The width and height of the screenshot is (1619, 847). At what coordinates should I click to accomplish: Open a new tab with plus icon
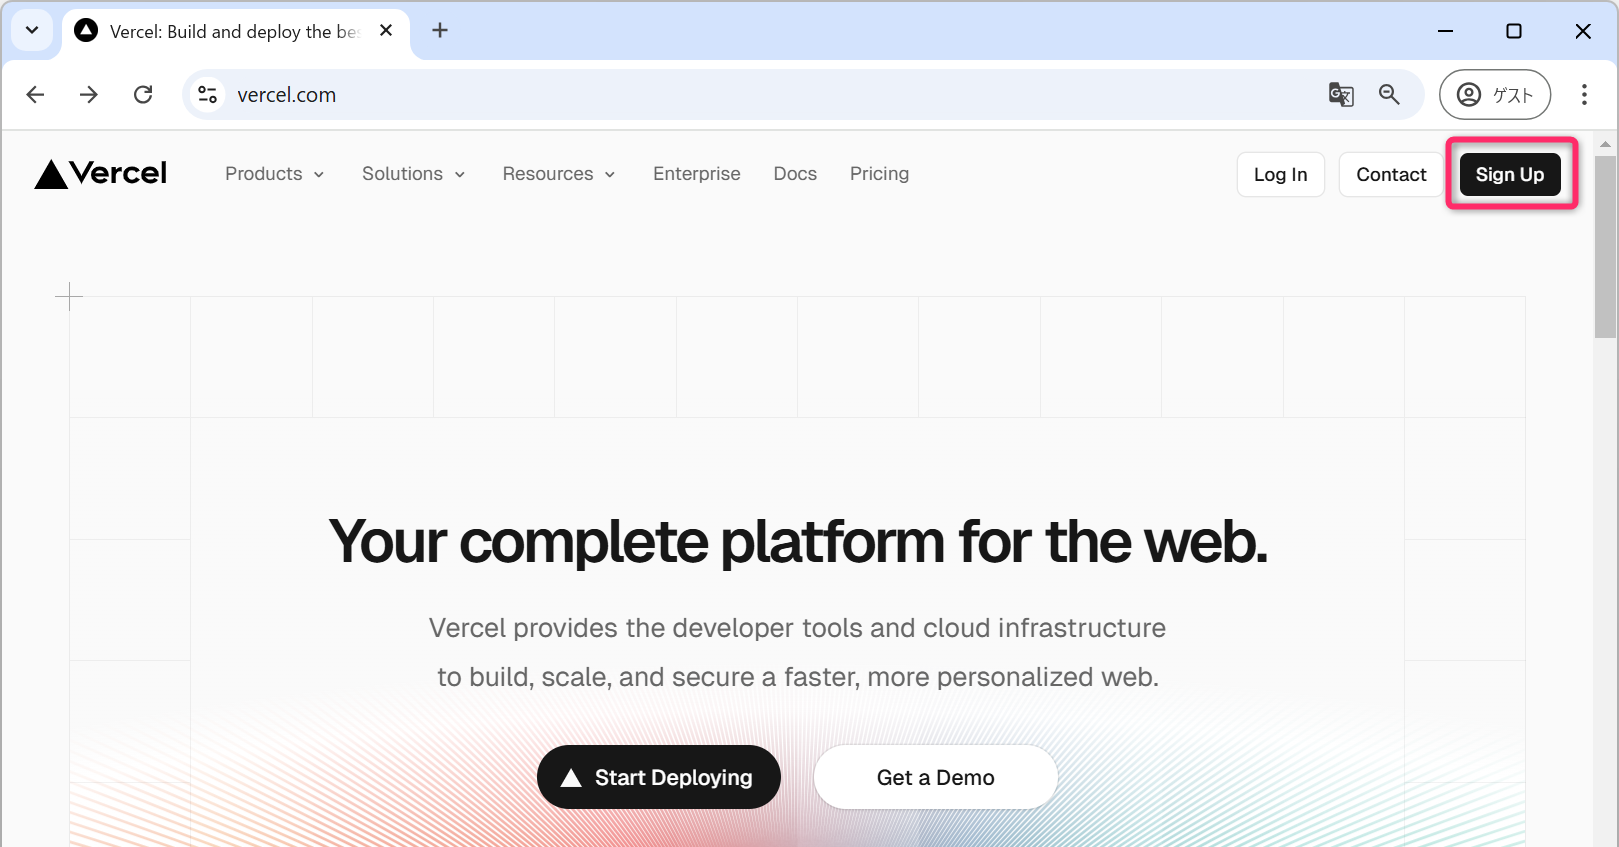click(x=440, y=31)
